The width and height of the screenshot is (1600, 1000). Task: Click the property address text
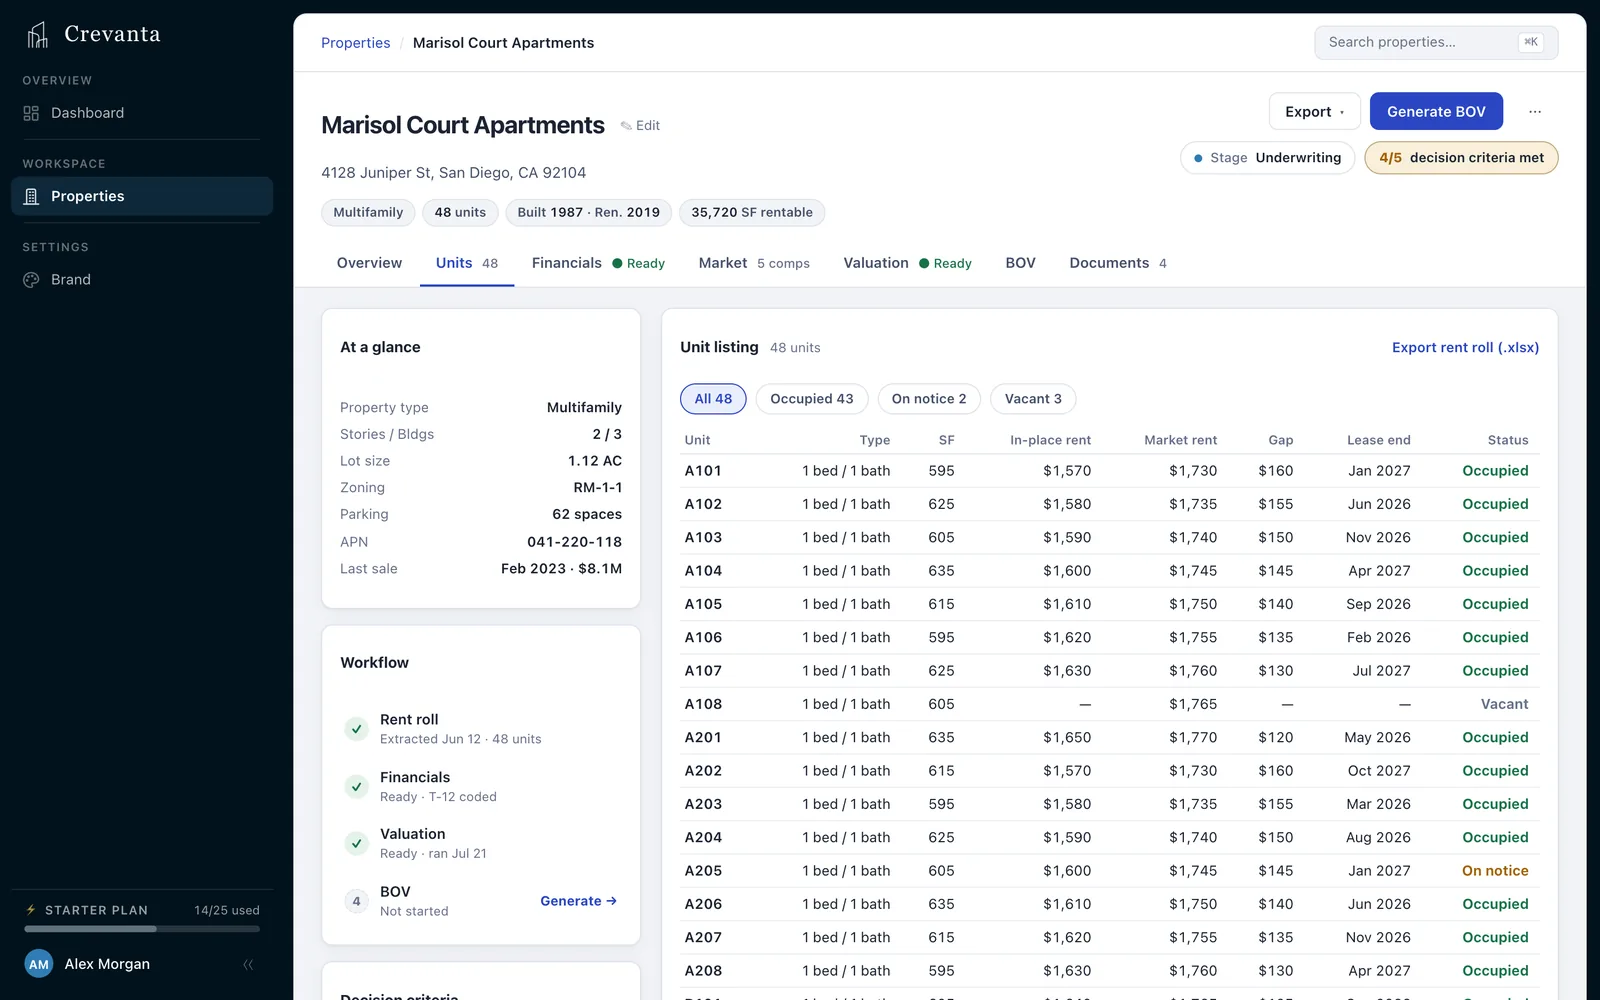click(453, 173)
